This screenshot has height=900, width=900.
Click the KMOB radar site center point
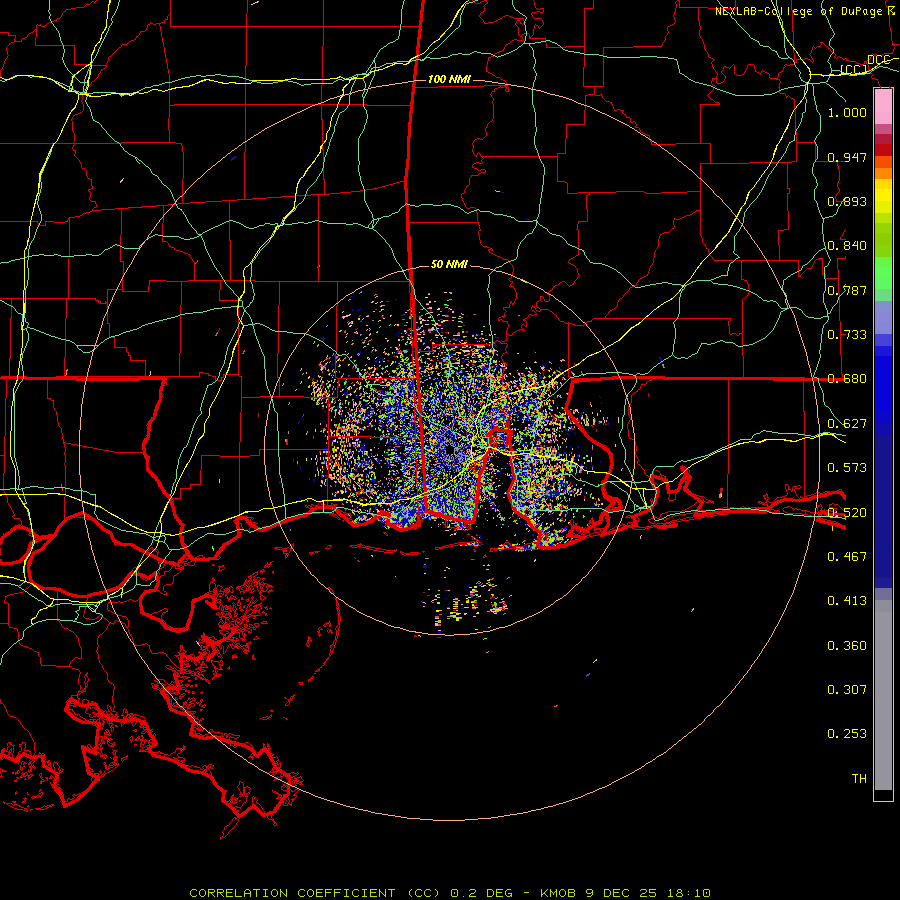(449, 450)
